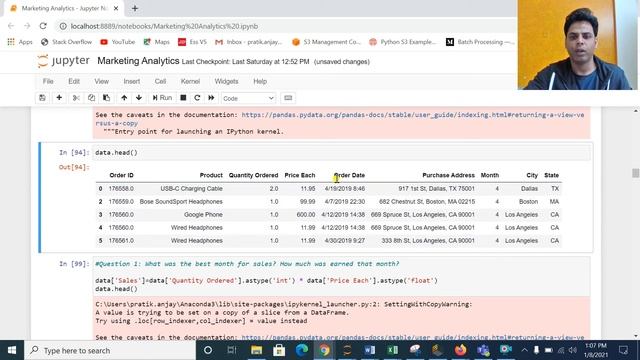The image size is (640, 360).
Task: Cut selected cells with scissors icon
Action: point(76,98)
